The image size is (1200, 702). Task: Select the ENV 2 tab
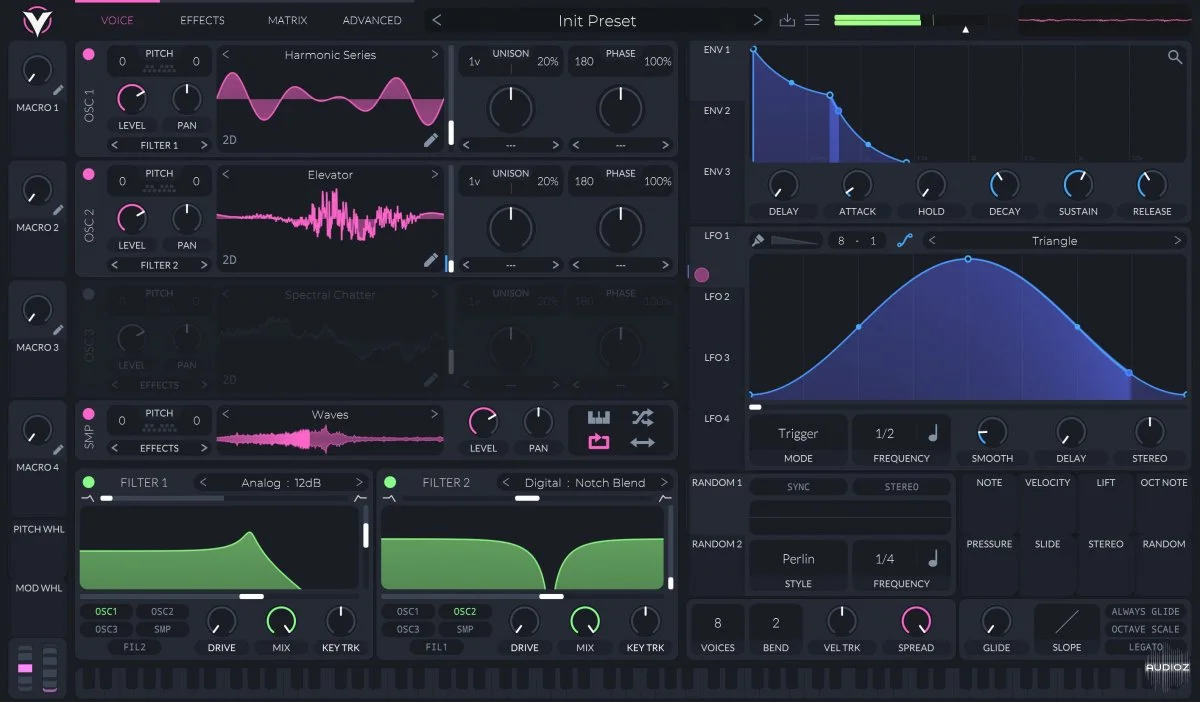click(x=717, y=111)
